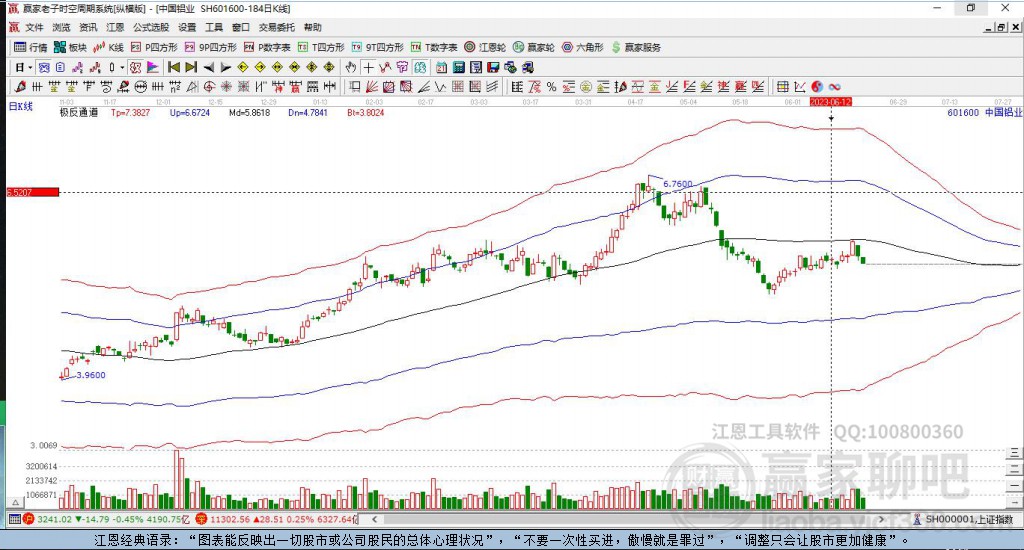This screenshot has height=550, width=1024.
Task: Open the 9P四方形 tool
Action: [210, 47]
